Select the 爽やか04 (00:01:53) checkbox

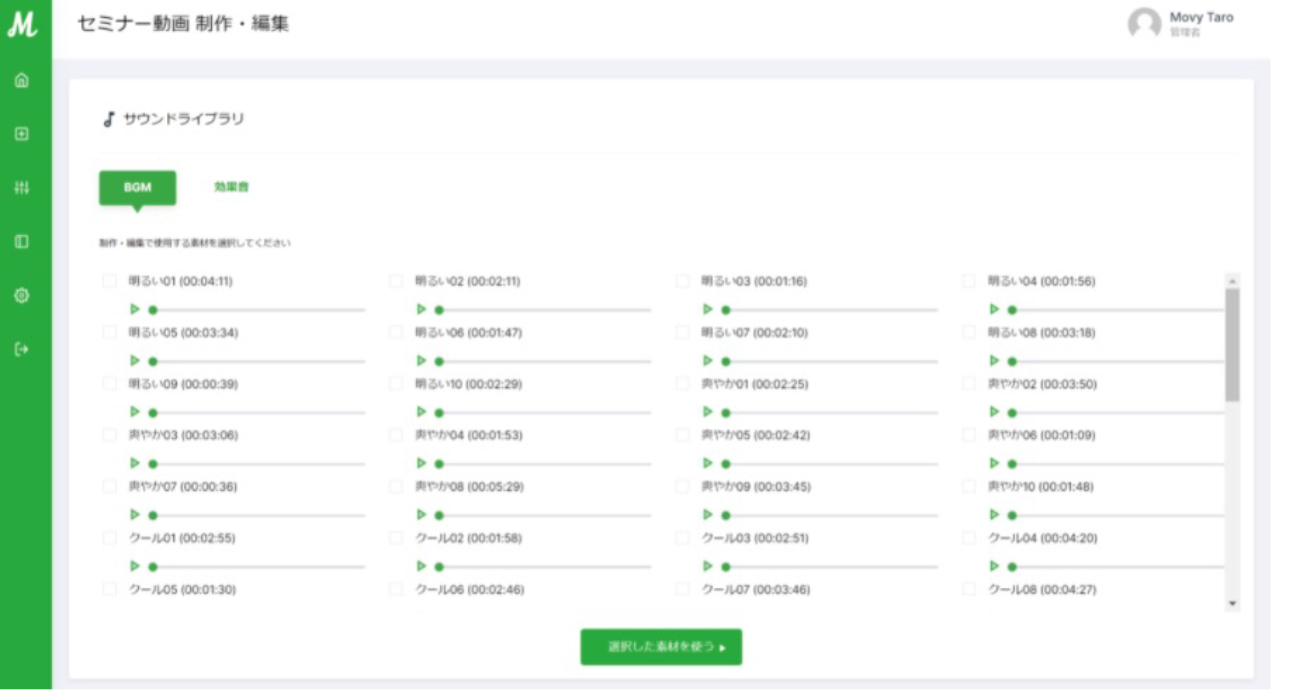(x=396, y=436)
